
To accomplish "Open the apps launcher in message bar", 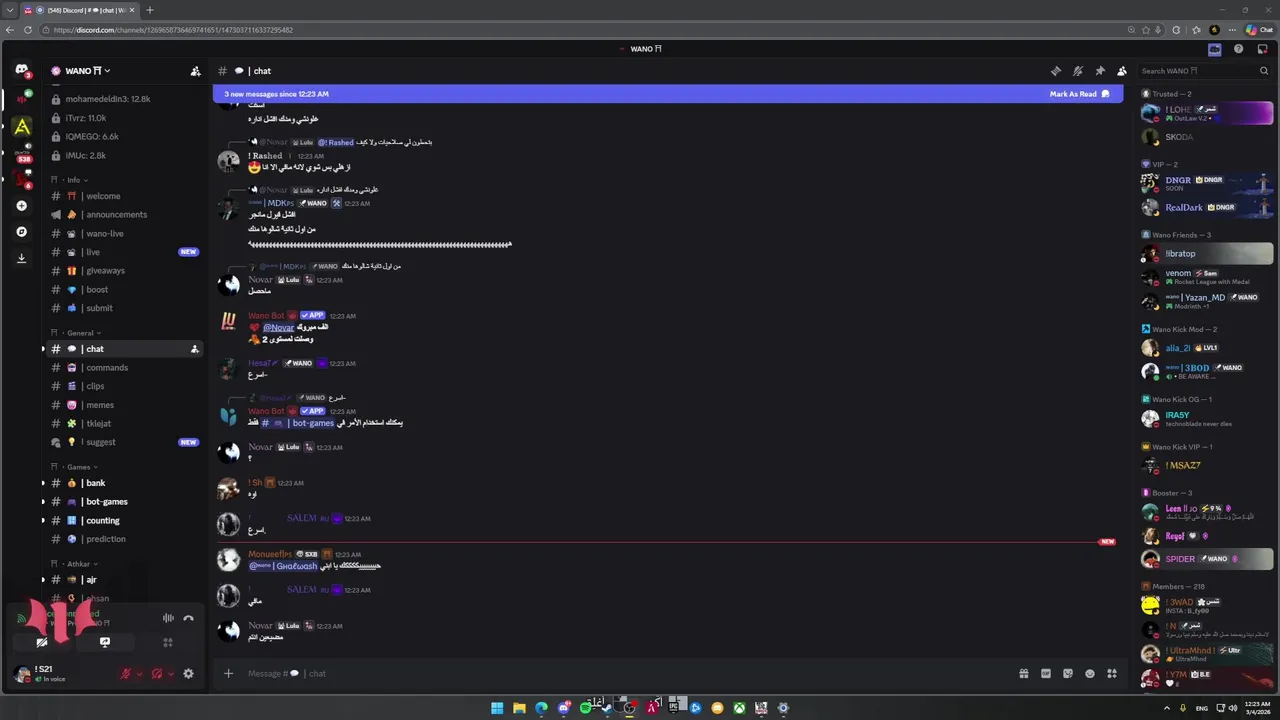I will (1112, 673).
